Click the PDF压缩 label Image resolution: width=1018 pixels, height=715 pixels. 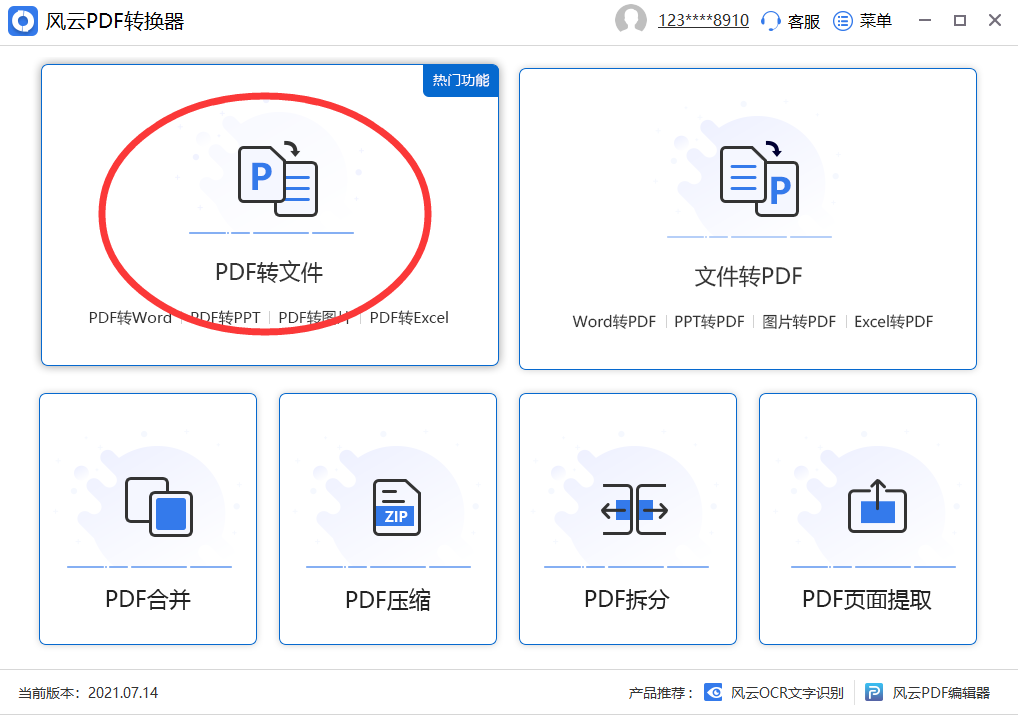(x=388, y=600)
